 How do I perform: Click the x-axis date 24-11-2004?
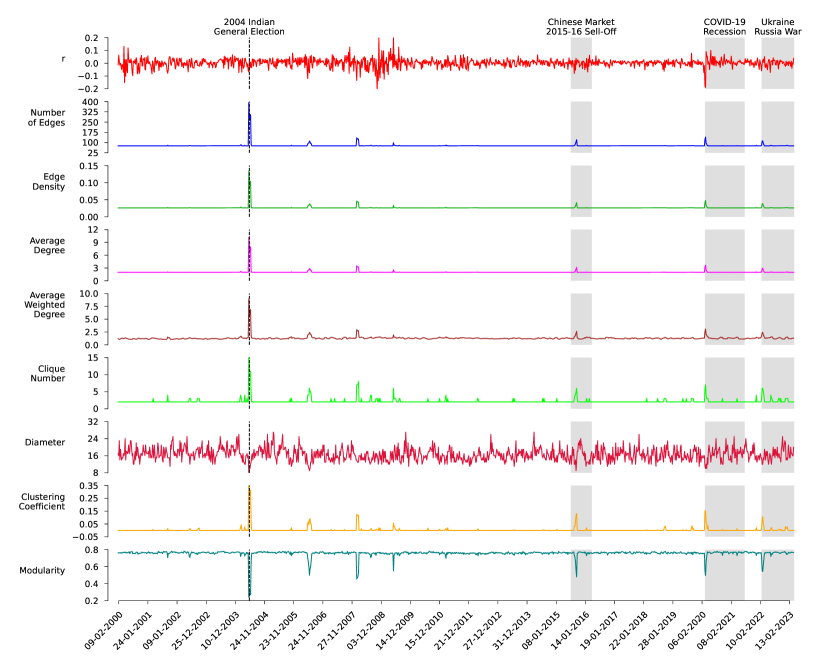pyautogui.click(x=250, y=630)
